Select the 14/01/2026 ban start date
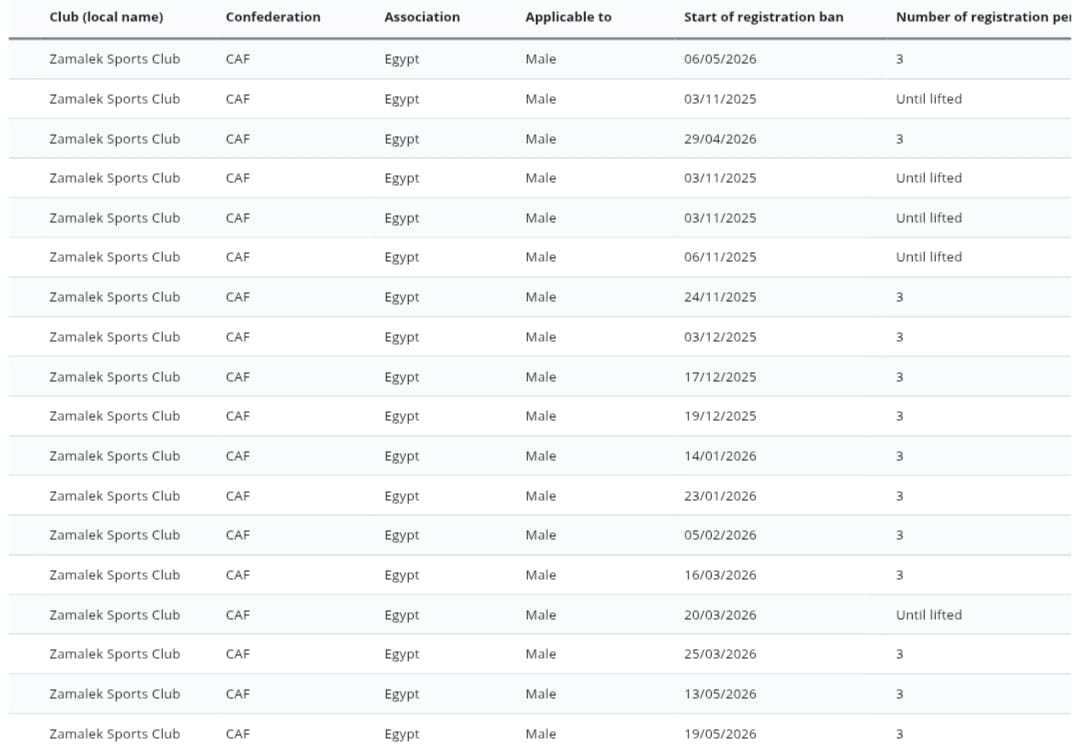This screenshot has height=747, width=1079. tap(720, 456)
